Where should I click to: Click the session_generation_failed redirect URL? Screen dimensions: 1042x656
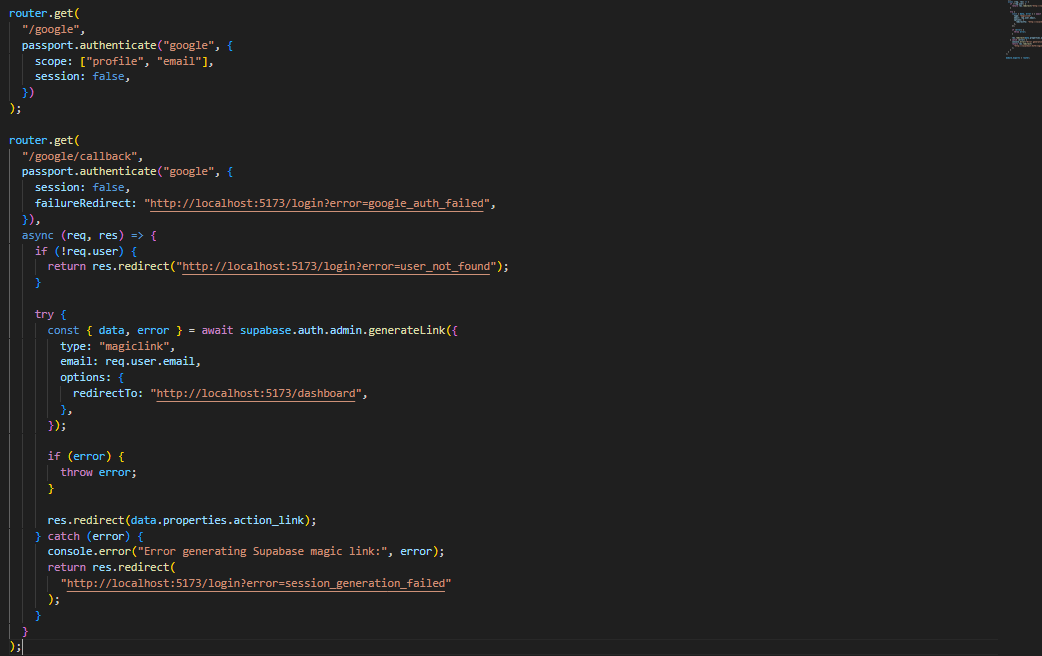click(255, 583)
